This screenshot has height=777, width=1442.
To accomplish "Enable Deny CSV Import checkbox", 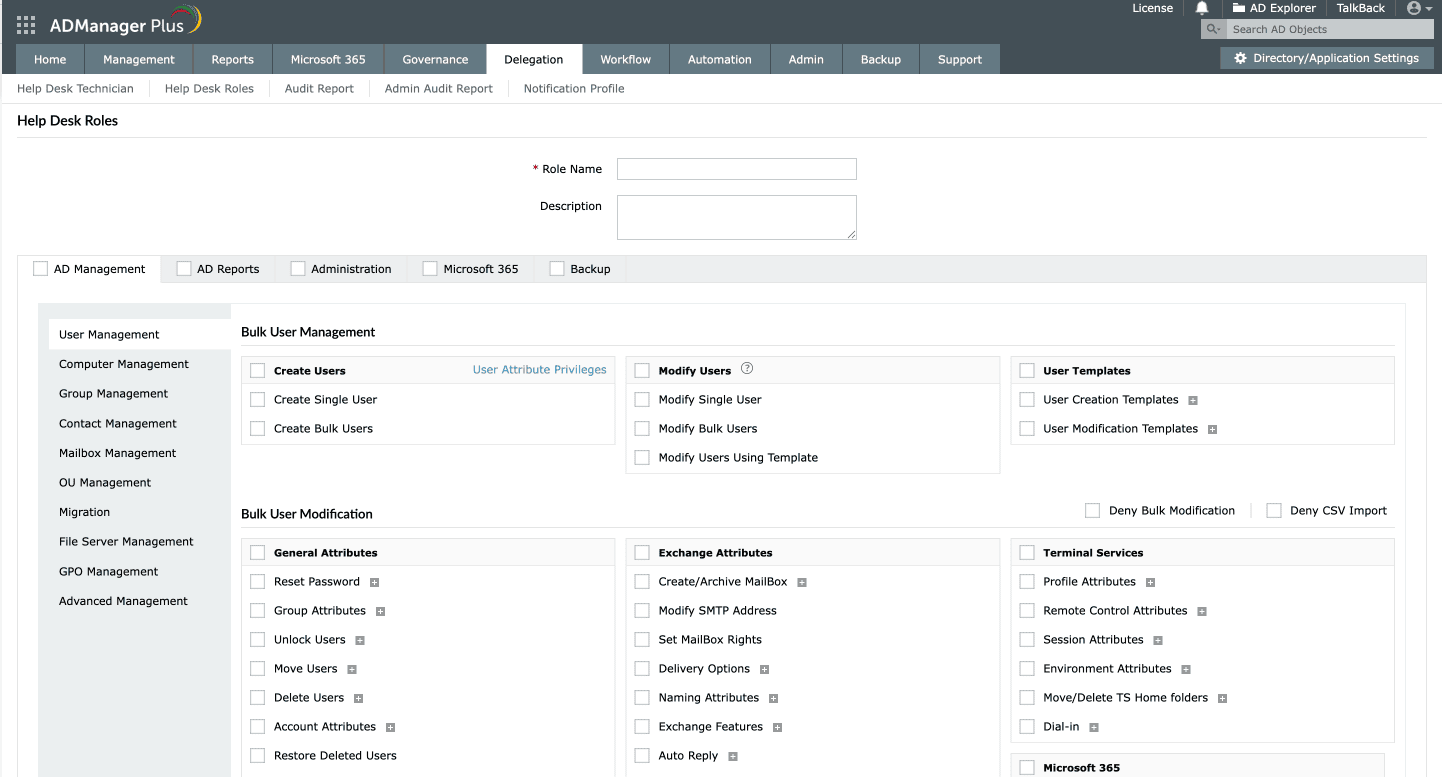I will [1273, 510].
